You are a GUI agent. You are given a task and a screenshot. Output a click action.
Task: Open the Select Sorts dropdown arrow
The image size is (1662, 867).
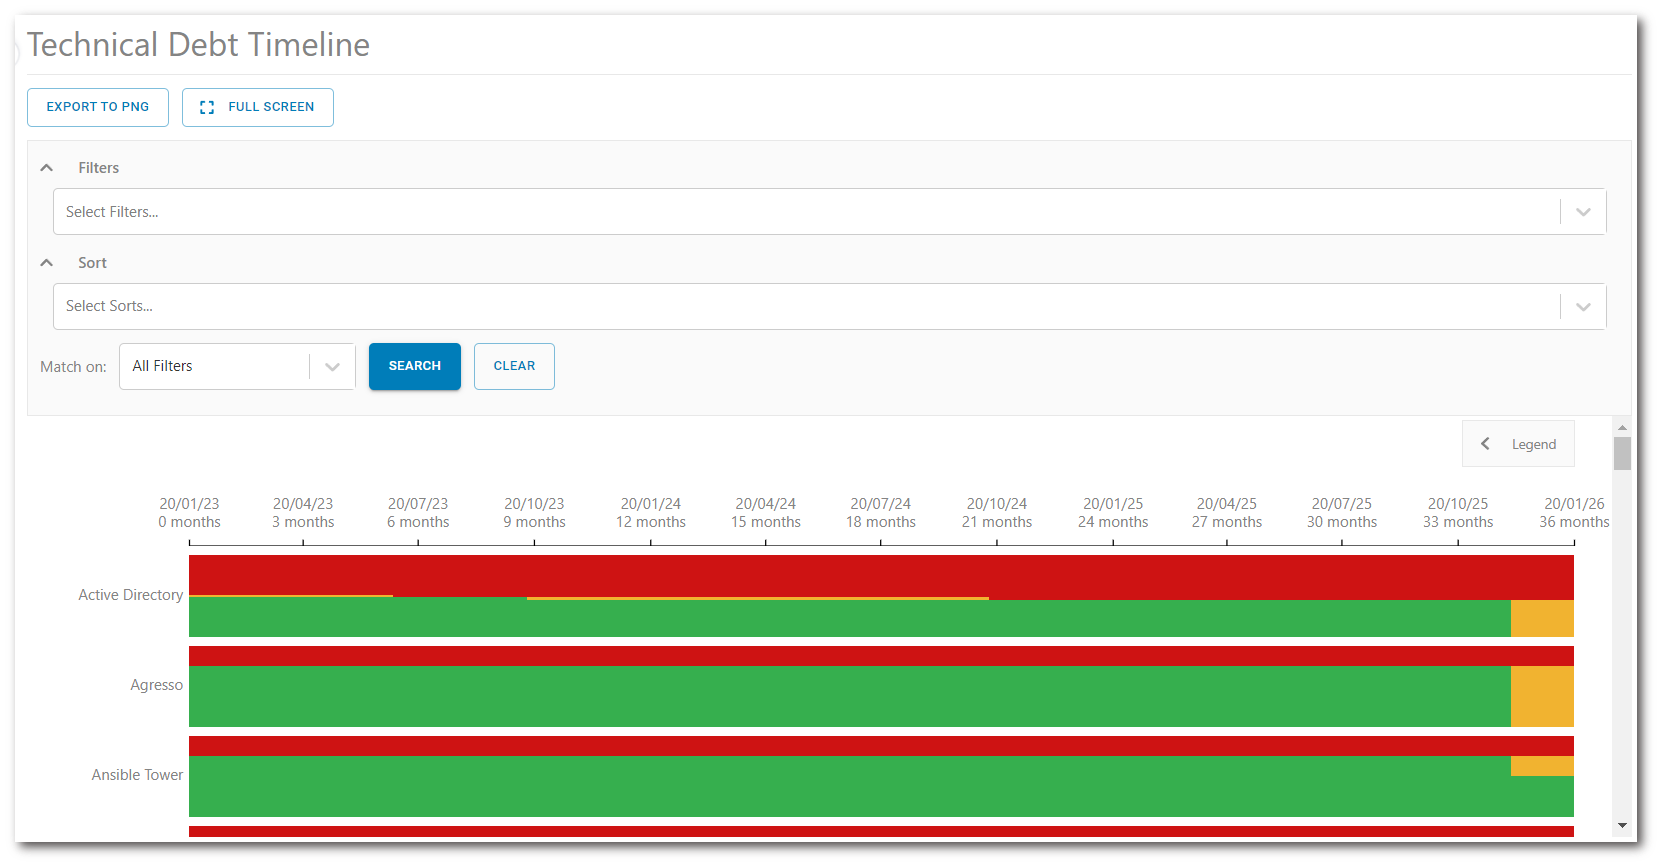click(1583, 307)
